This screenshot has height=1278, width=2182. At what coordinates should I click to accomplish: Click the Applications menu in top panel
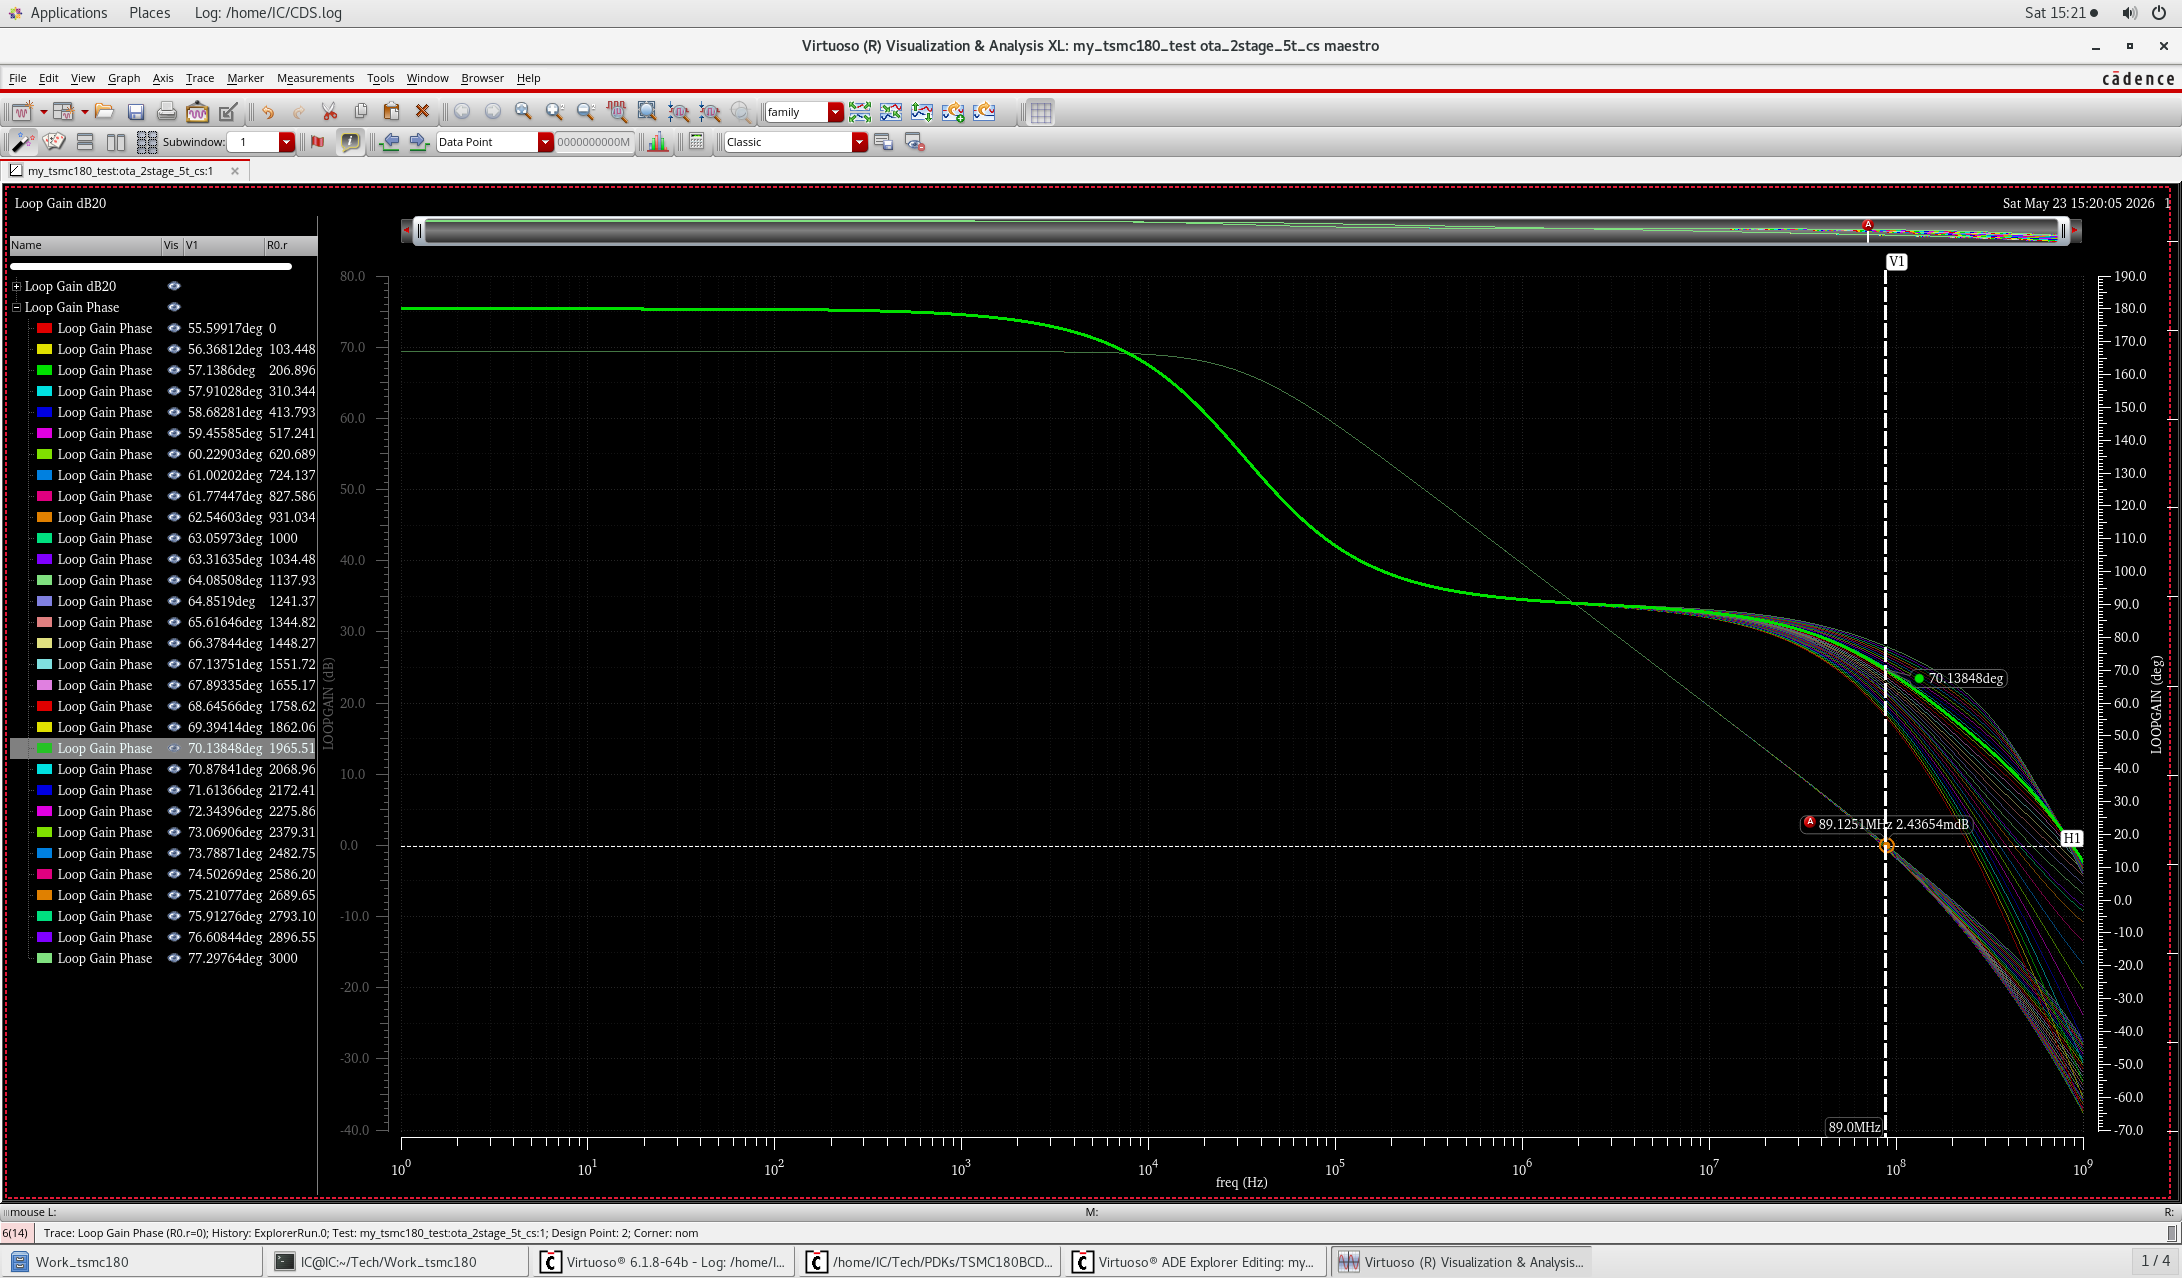point(68,13)
